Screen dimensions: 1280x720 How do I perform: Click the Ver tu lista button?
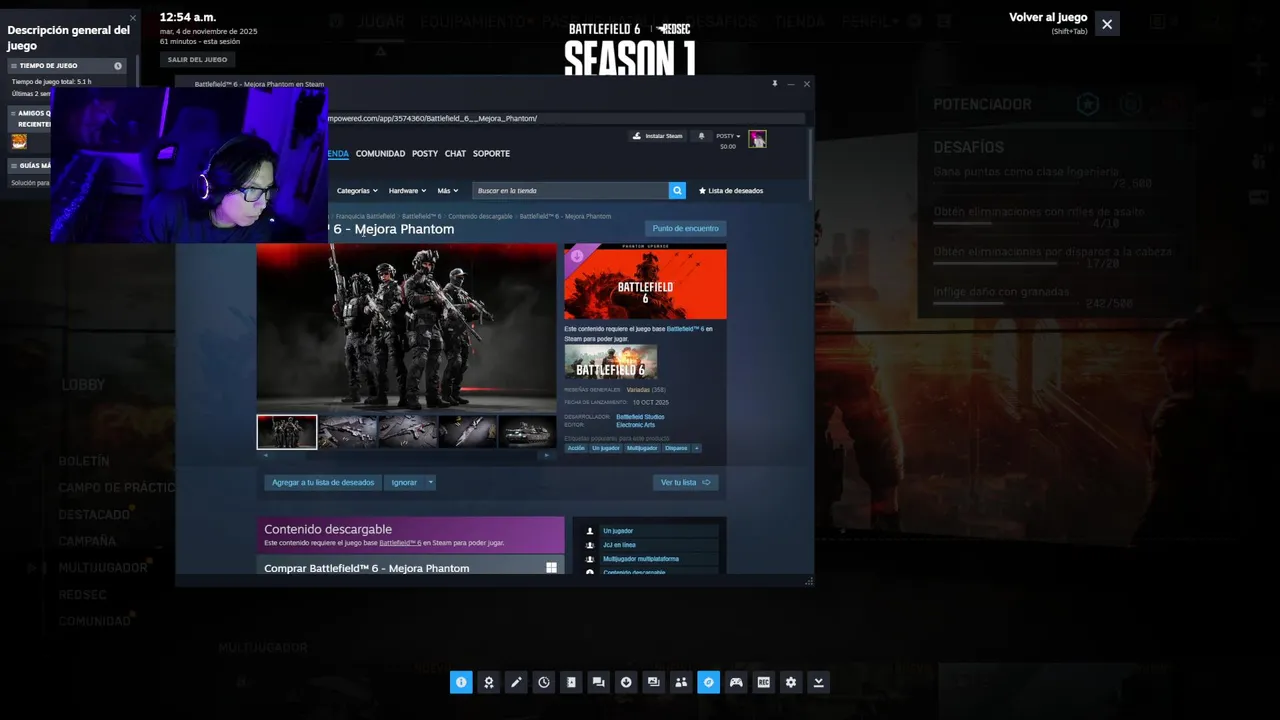pos(685,482)
